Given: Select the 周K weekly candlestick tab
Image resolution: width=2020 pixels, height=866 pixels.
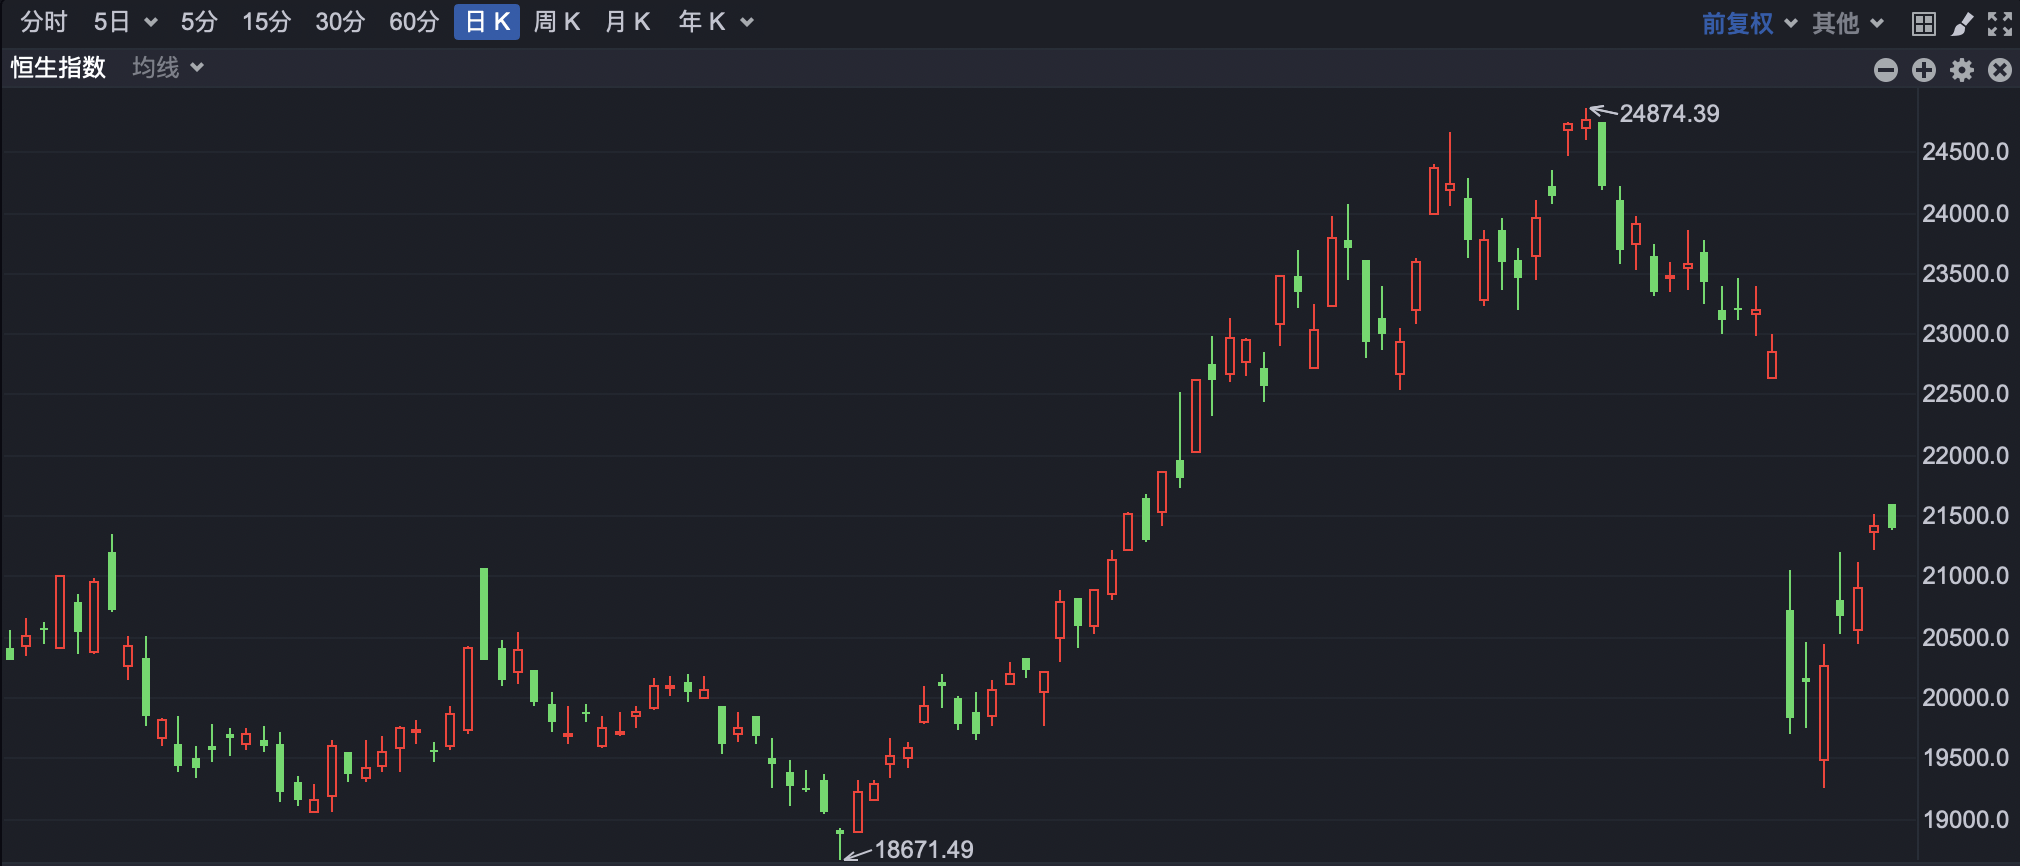Looking at the screenshot, I should click(557, 22).
